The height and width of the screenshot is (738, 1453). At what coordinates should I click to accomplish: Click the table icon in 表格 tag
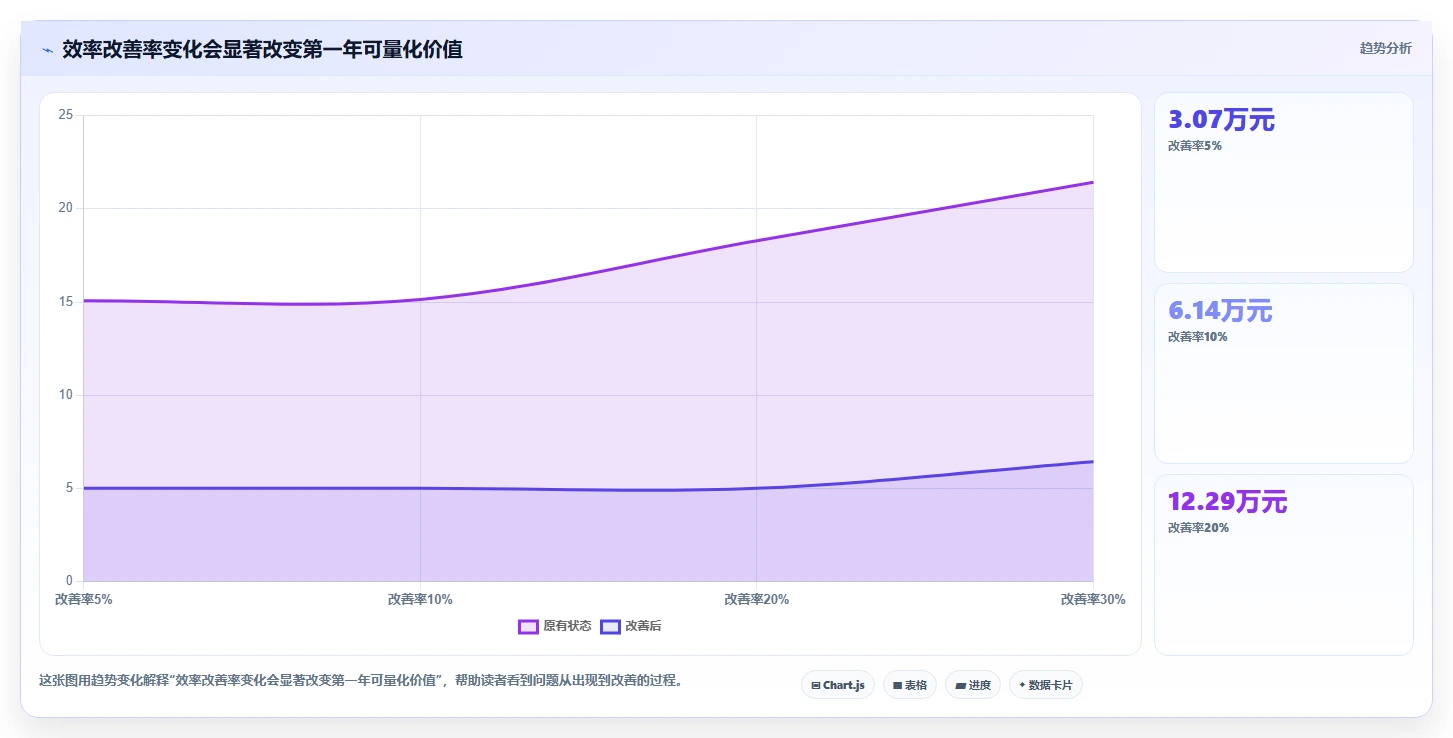coord(897,685)
